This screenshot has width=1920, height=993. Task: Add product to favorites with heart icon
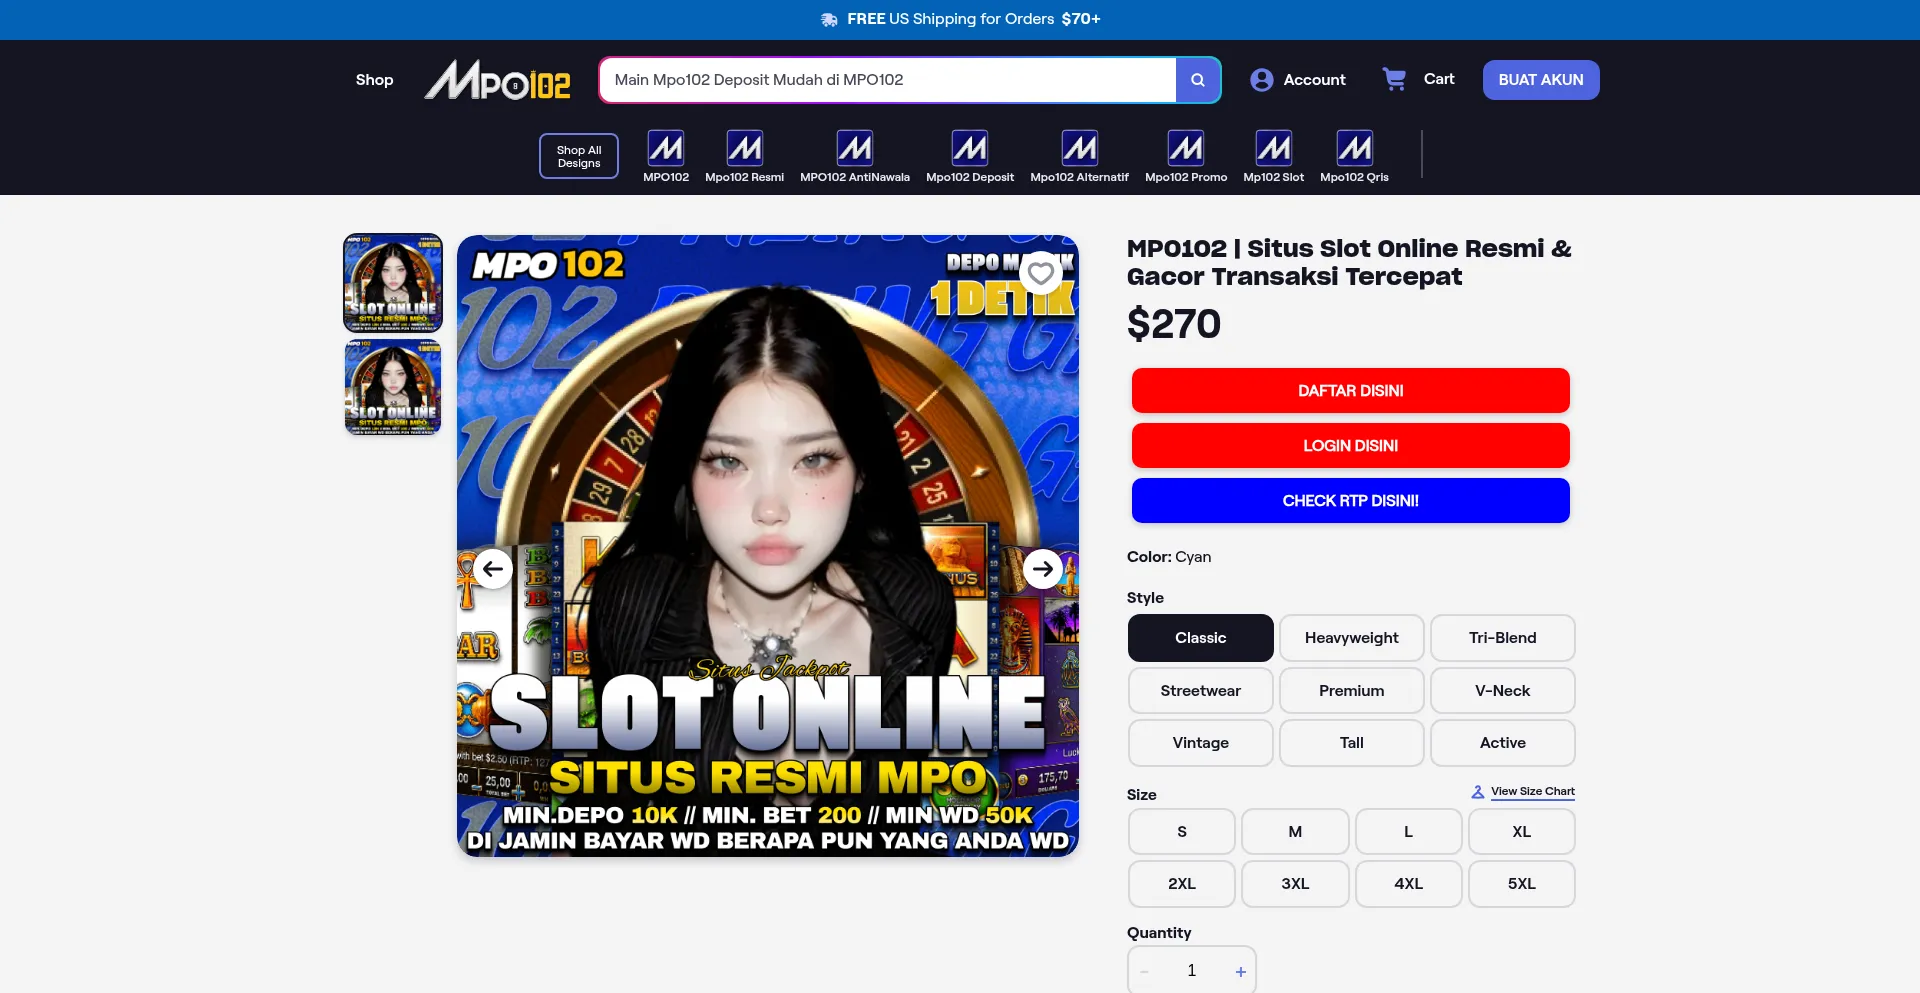tap(1041, 273)
